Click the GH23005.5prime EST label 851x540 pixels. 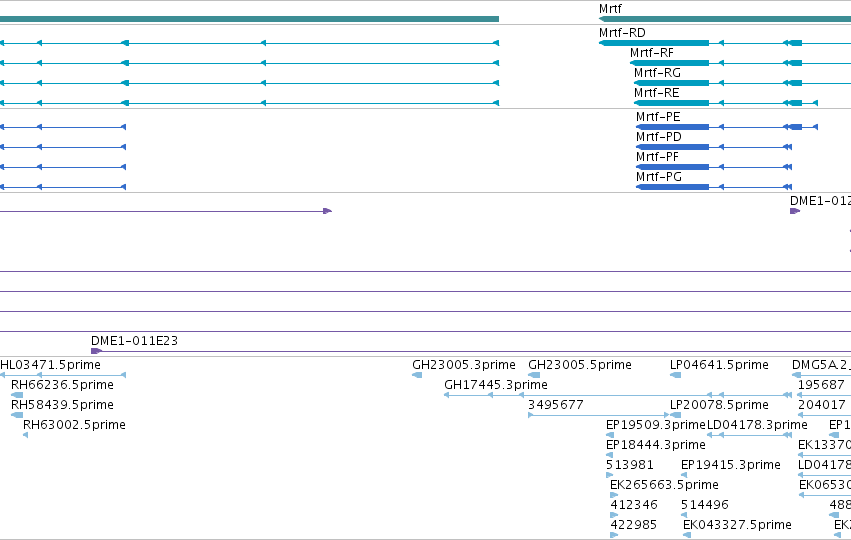coord(580,365)
